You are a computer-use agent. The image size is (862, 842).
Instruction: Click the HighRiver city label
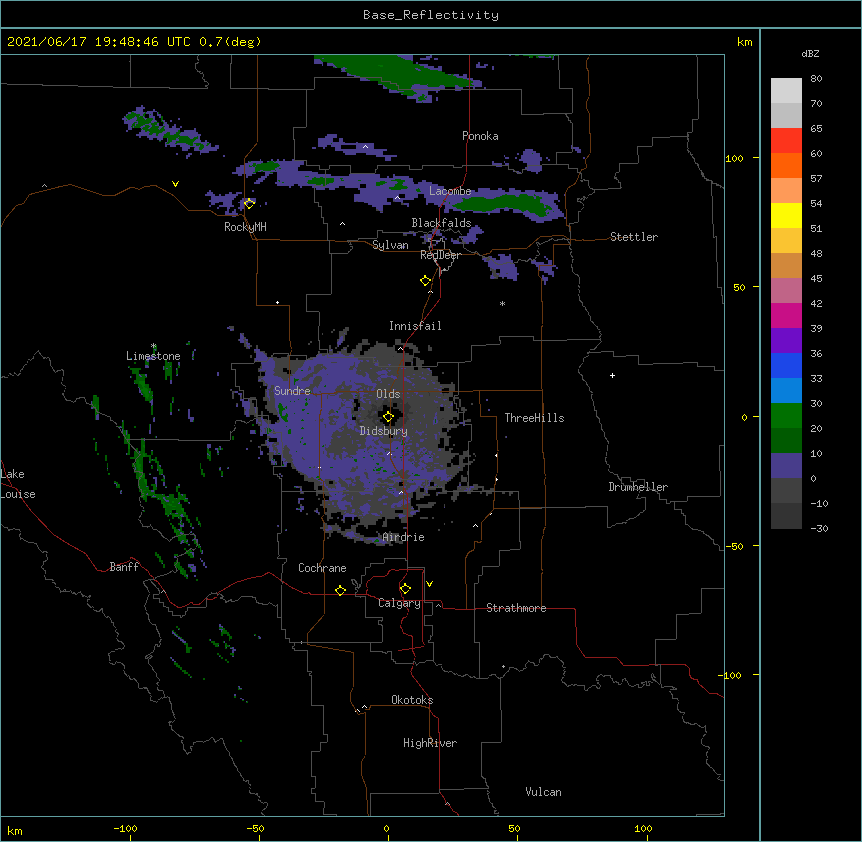pos(430,743)
